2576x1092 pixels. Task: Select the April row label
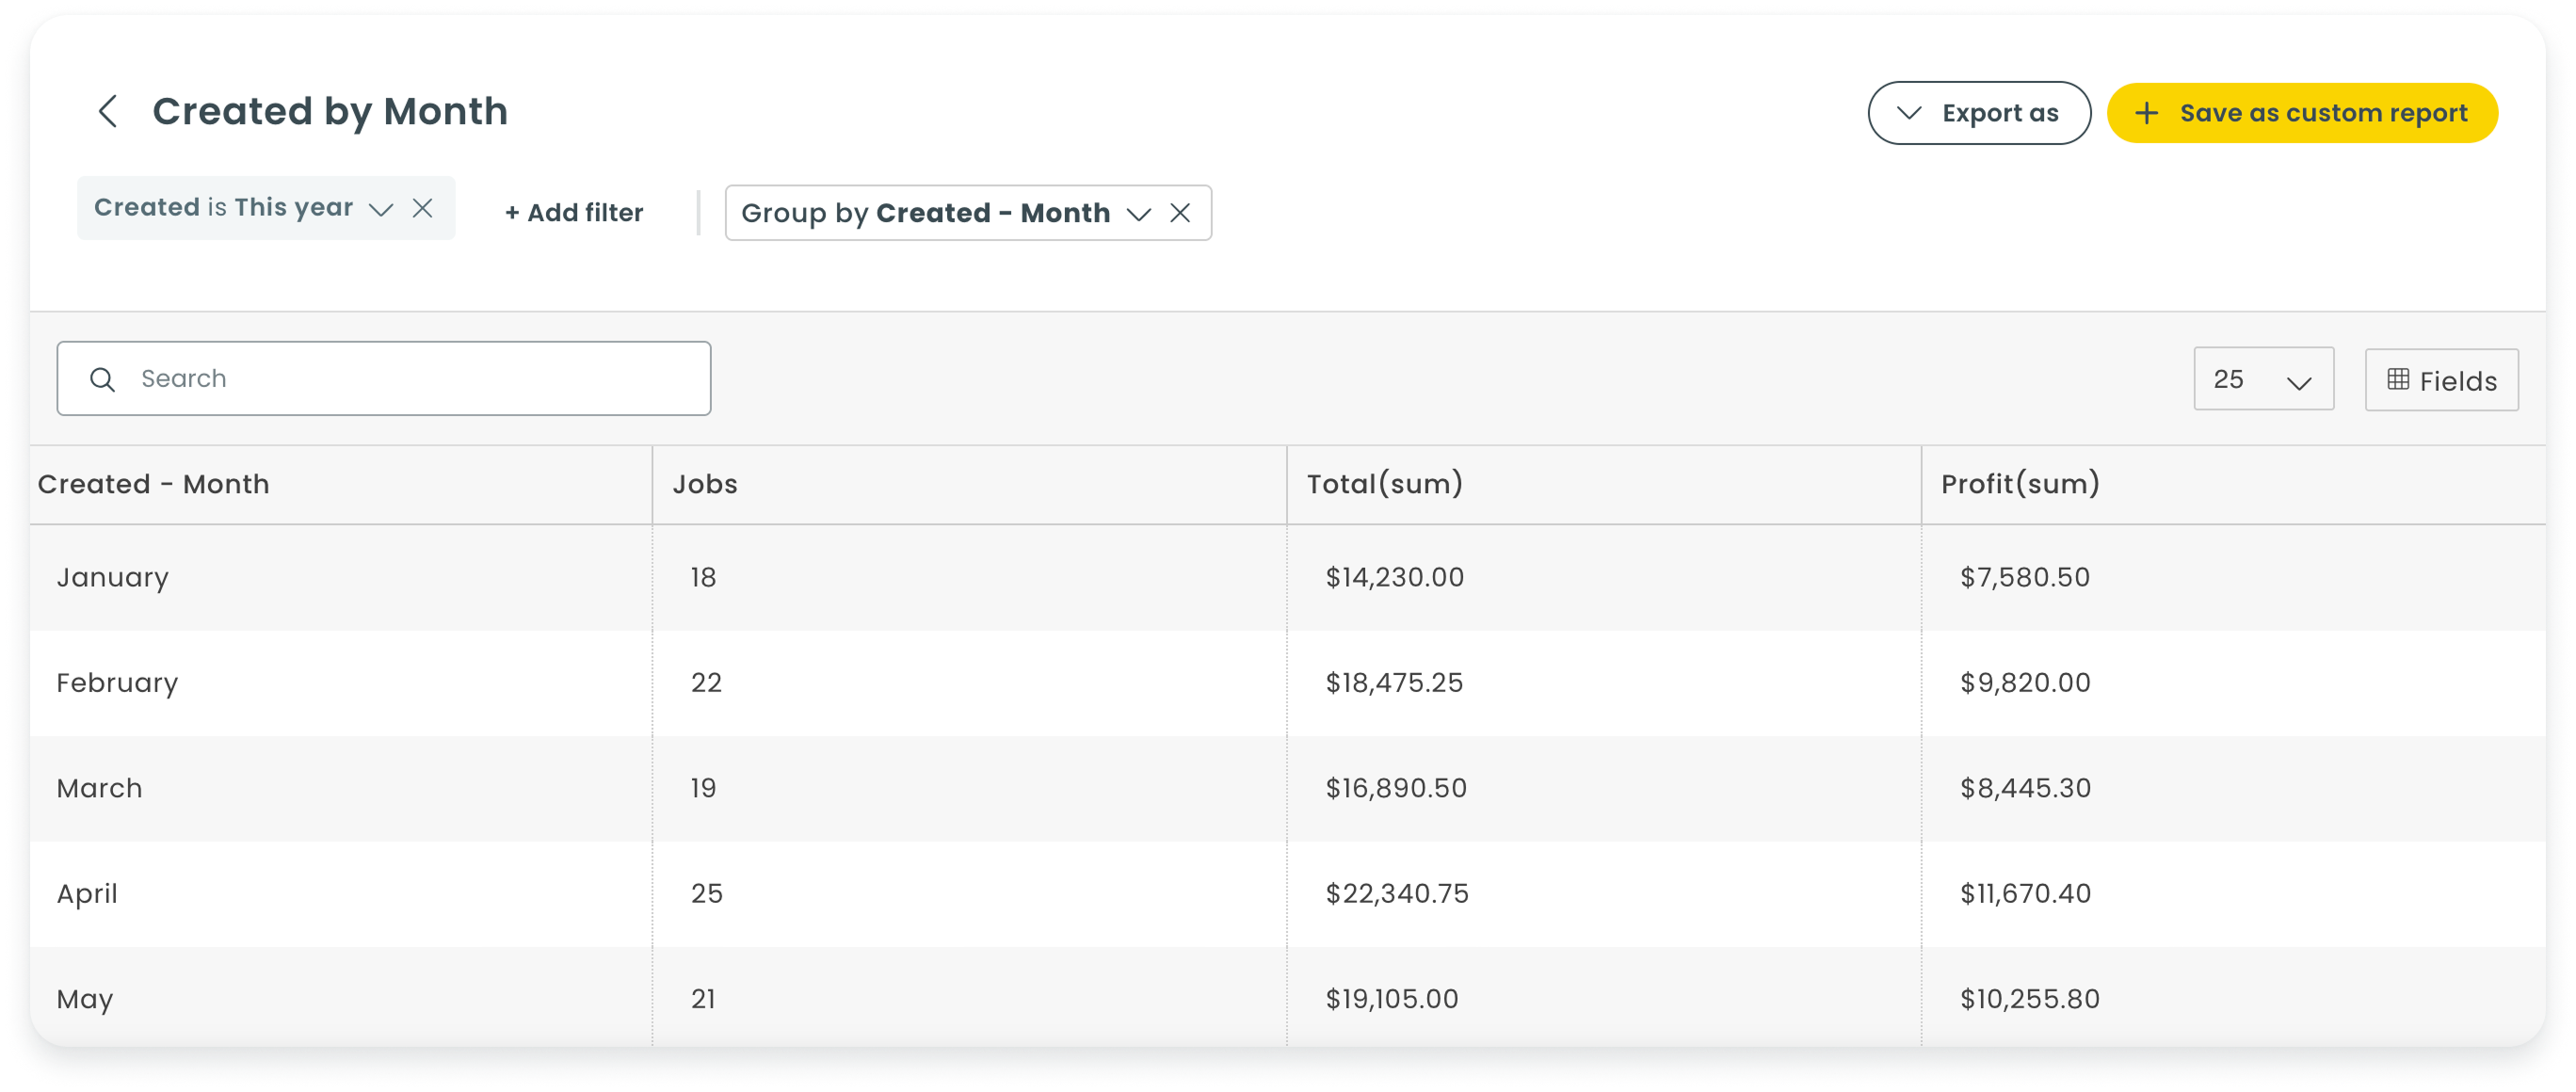click(x=86, y=894)
